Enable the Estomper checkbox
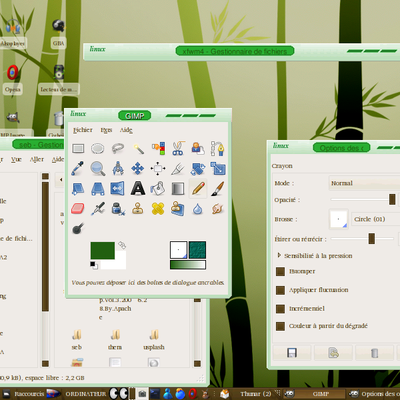The image size is (400, 400). pyautogui.click(x=280, y=271)
